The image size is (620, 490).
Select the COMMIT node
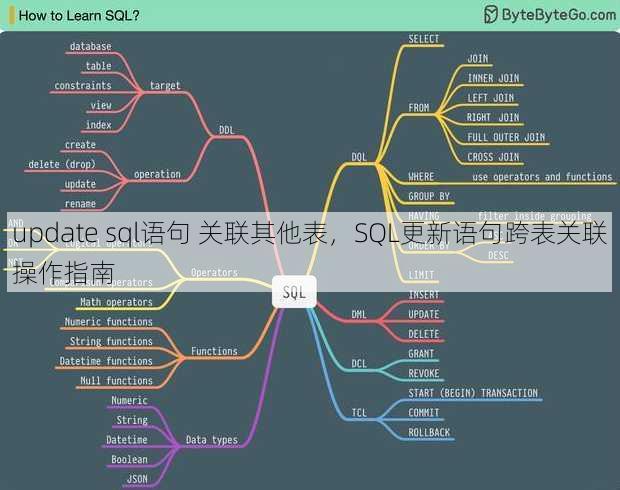tap(424, 413)
